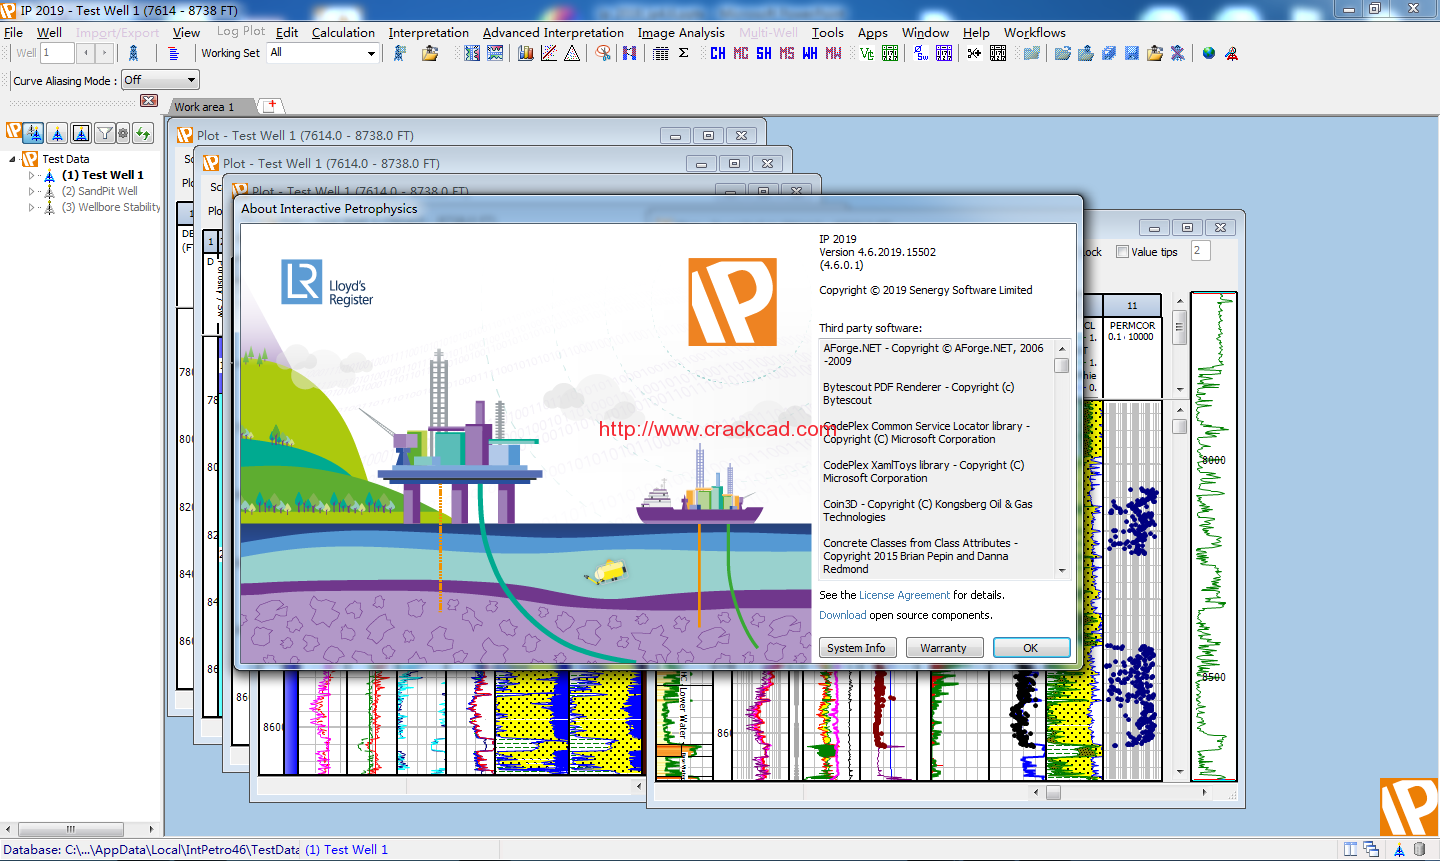Add a new work area tab

[271, 105]
